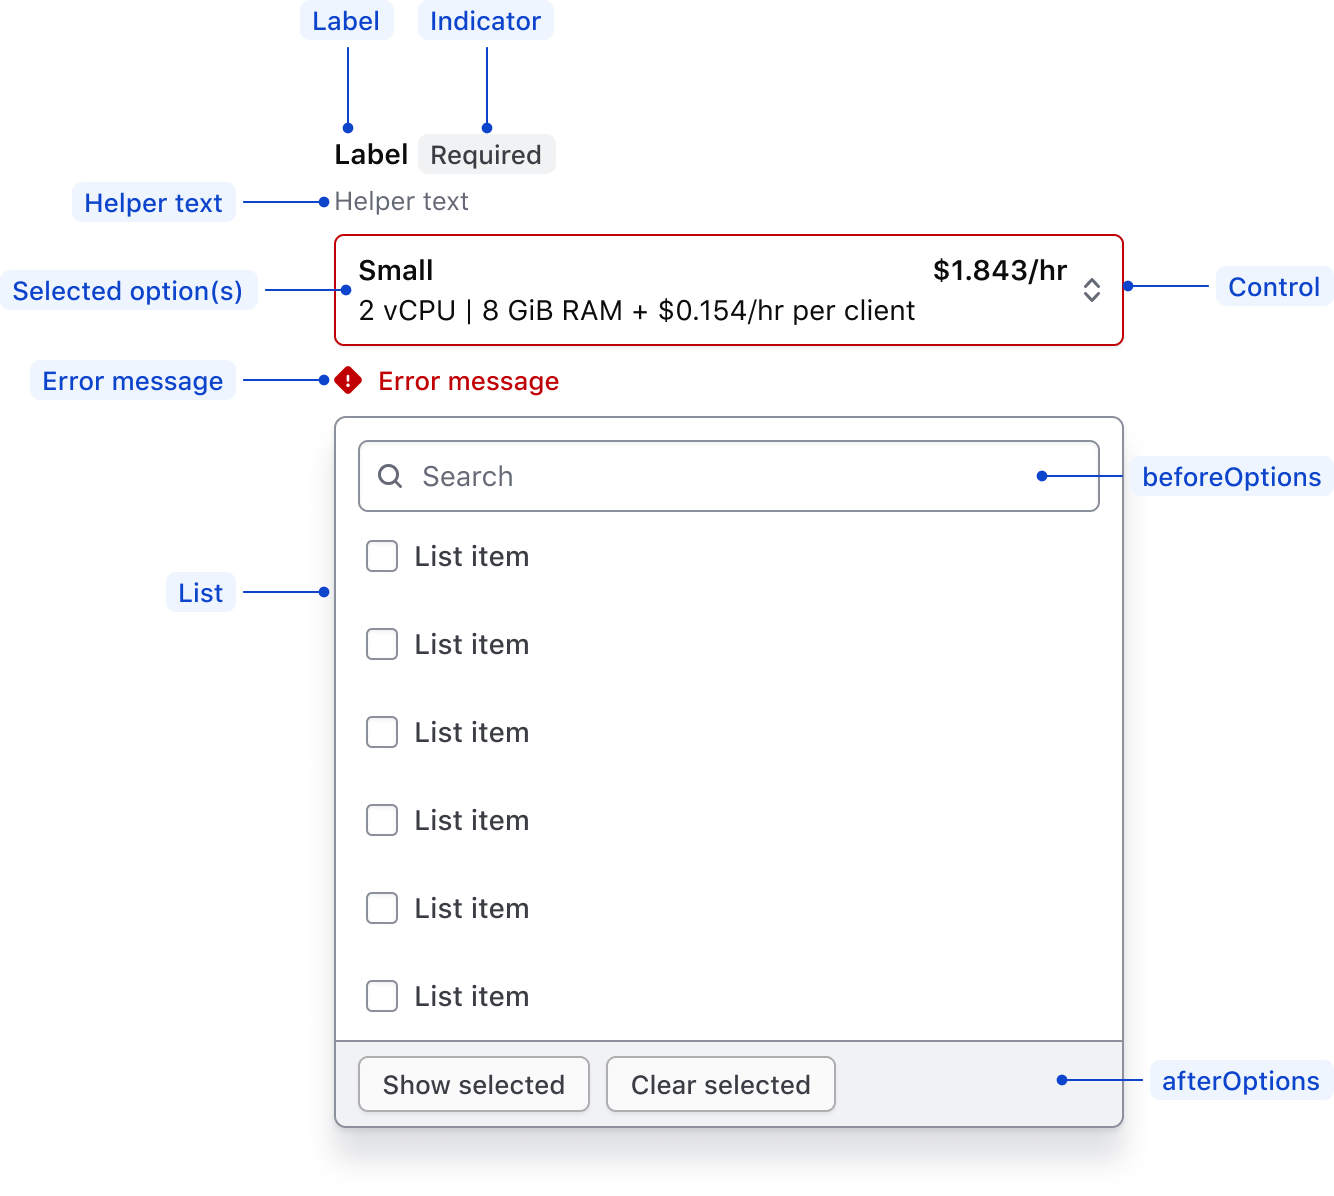Click the Required indicator badge

pyautogui.click(x=486, y=155)
